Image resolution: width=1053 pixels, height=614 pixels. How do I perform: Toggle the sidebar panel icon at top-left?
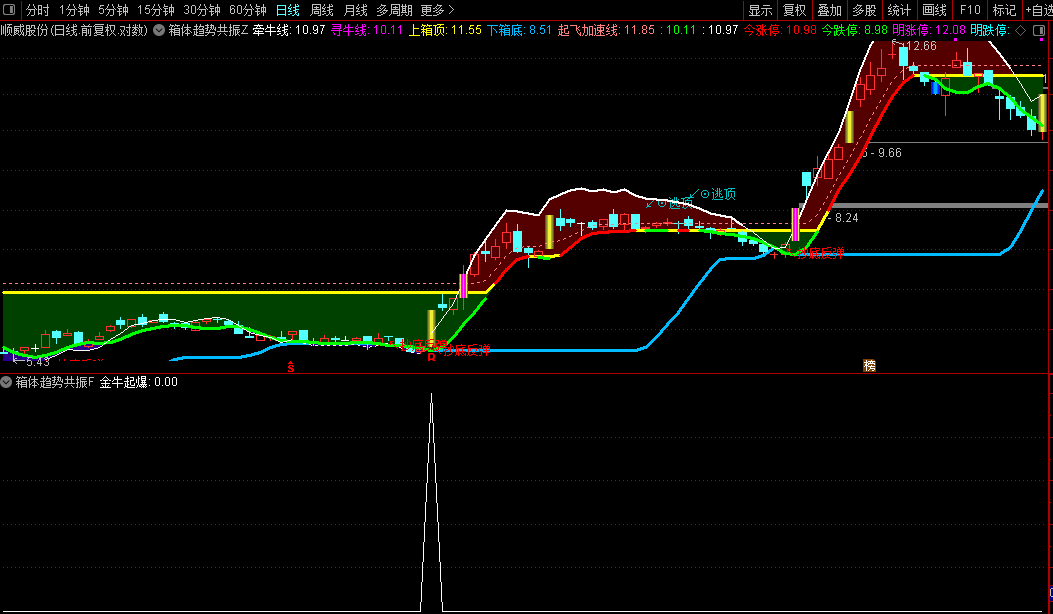click(9, 10)
